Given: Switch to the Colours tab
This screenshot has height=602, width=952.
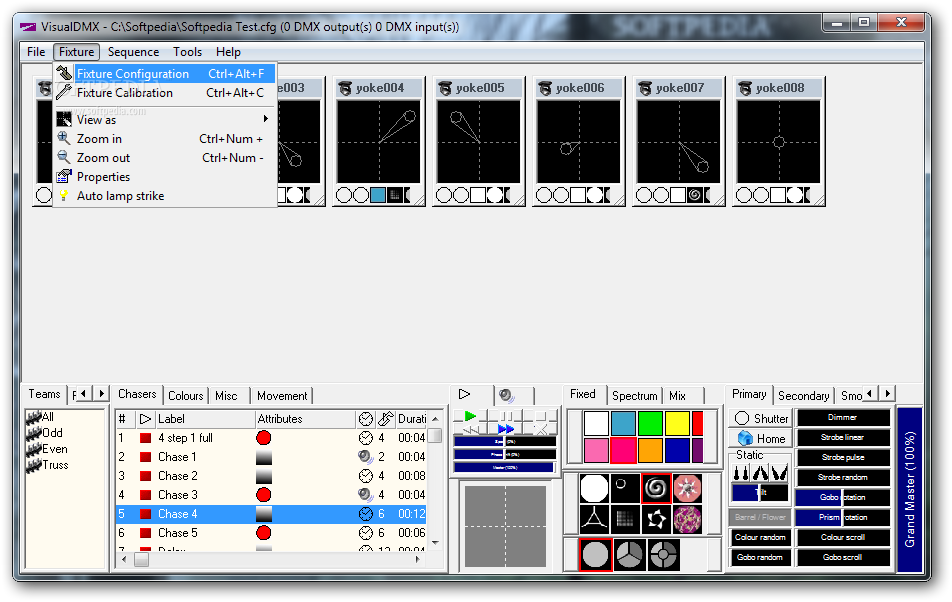Looking at the screenshot, I should coord(186,396).
